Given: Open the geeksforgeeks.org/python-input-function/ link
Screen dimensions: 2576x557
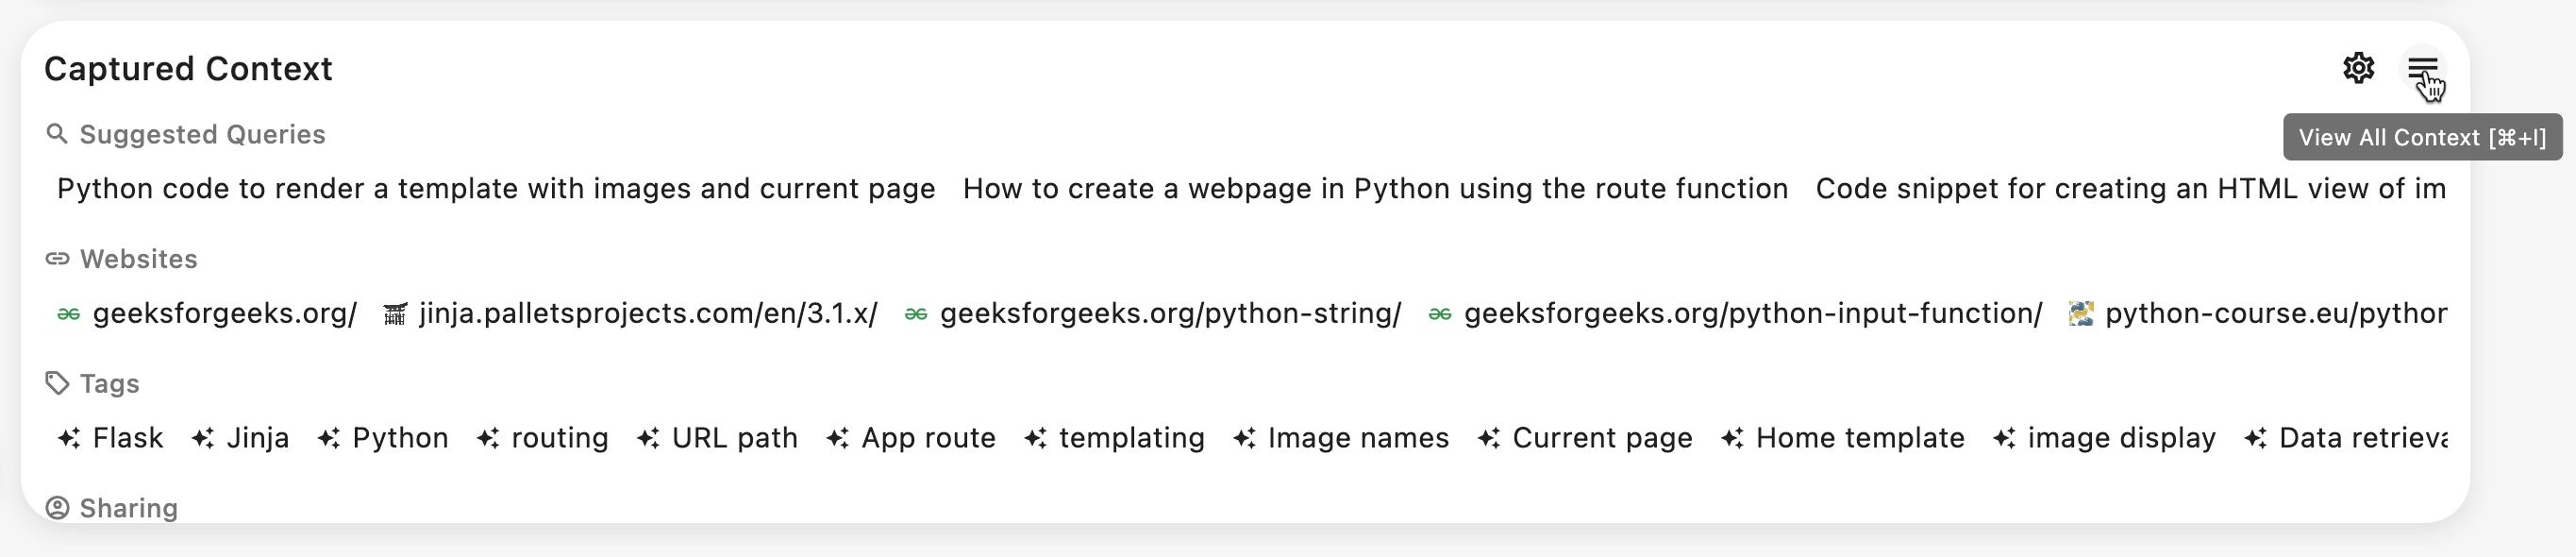Looking at the screenshot, I should click(1735, 314).
